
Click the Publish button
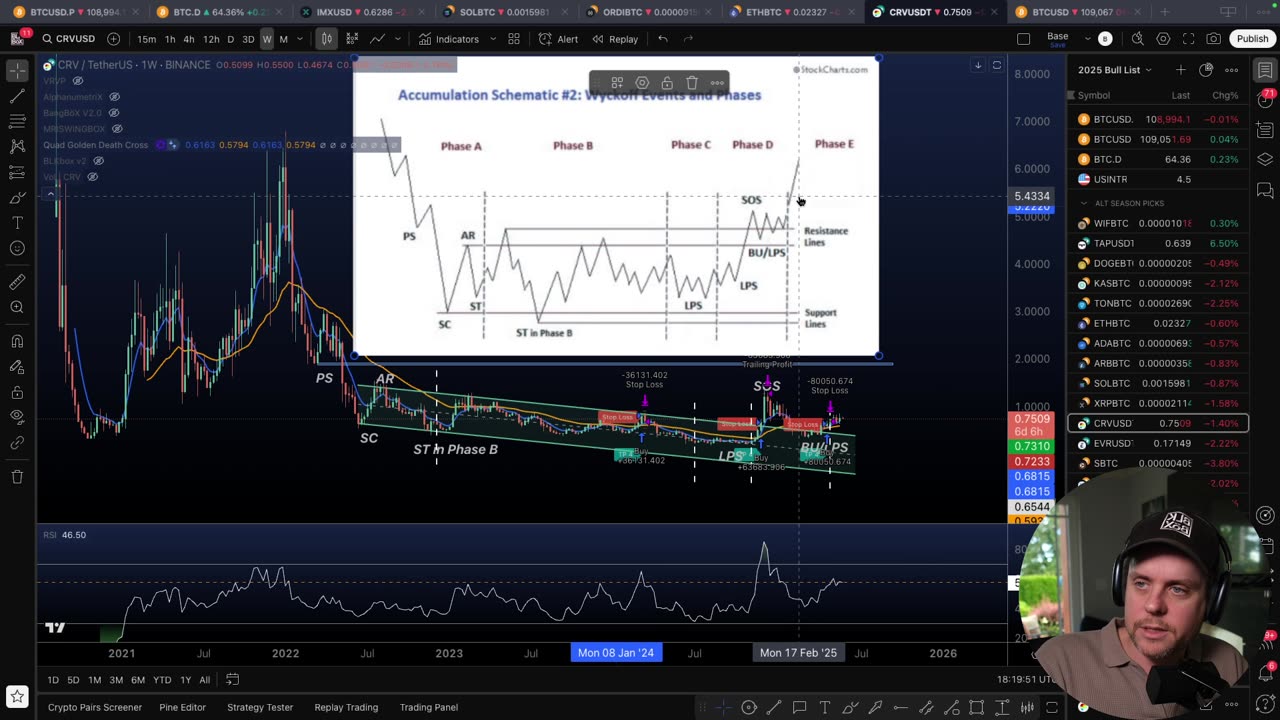[1252, 39]
